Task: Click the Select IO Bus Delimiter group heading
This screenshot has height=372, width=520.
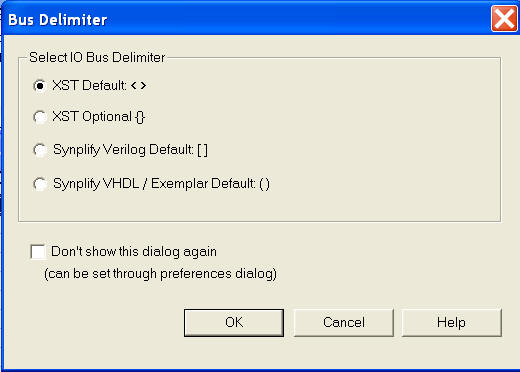Action: (97, 57)
